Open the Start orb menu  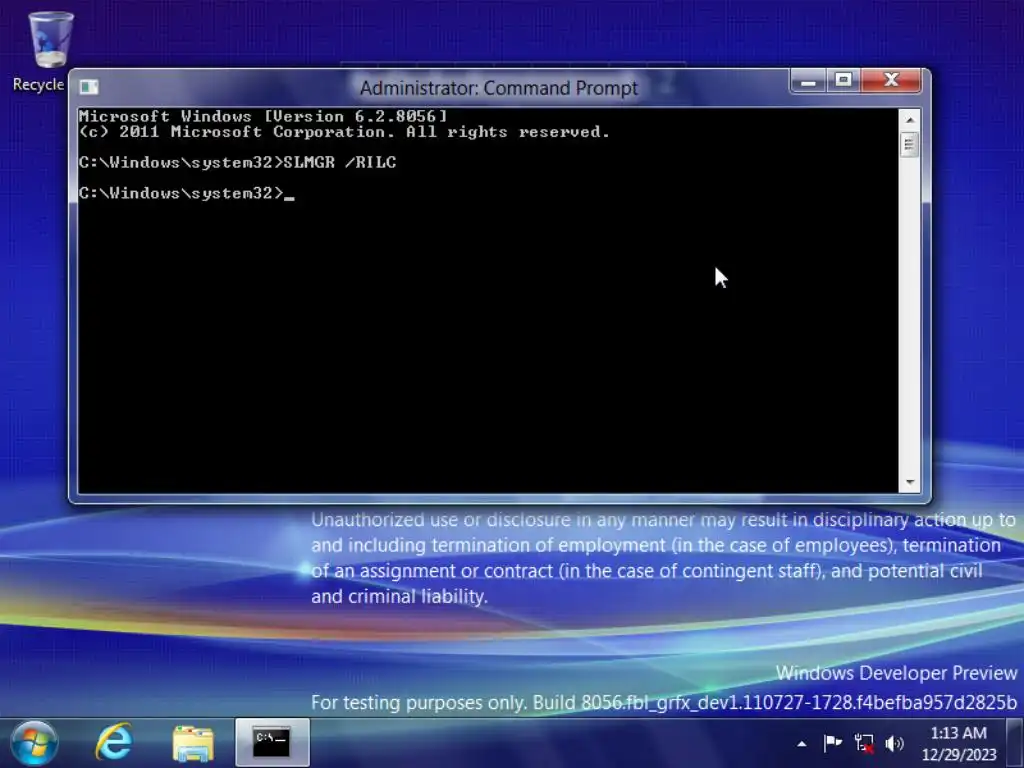click(x=34, y=743)
